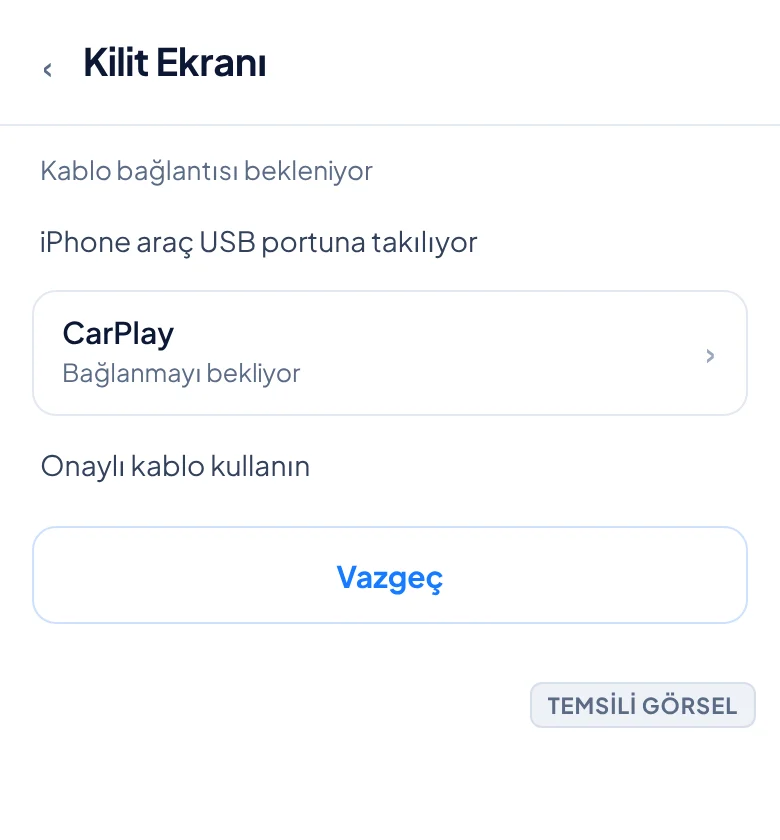Click the word CarPlay inside the card
This screenshot has height=840, width=780.
[x=118, y=334]
